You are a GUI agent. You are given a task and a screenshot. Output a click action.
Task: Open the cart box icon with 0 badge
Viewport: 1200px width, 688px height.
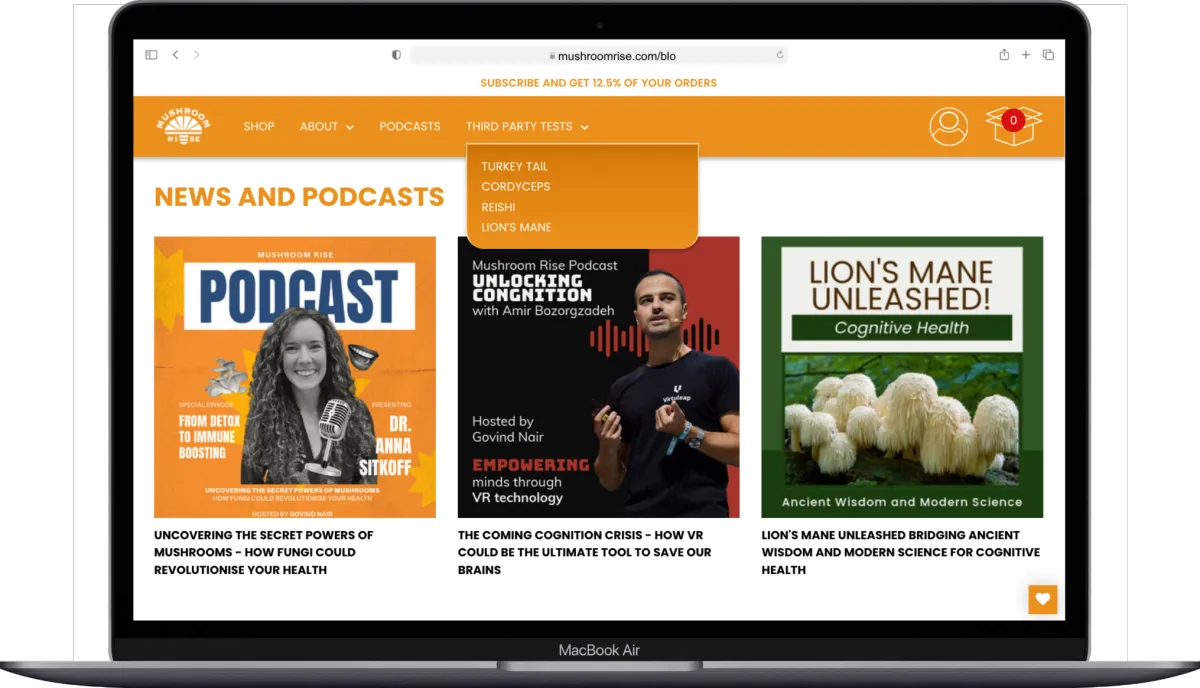coord(1013,126)
